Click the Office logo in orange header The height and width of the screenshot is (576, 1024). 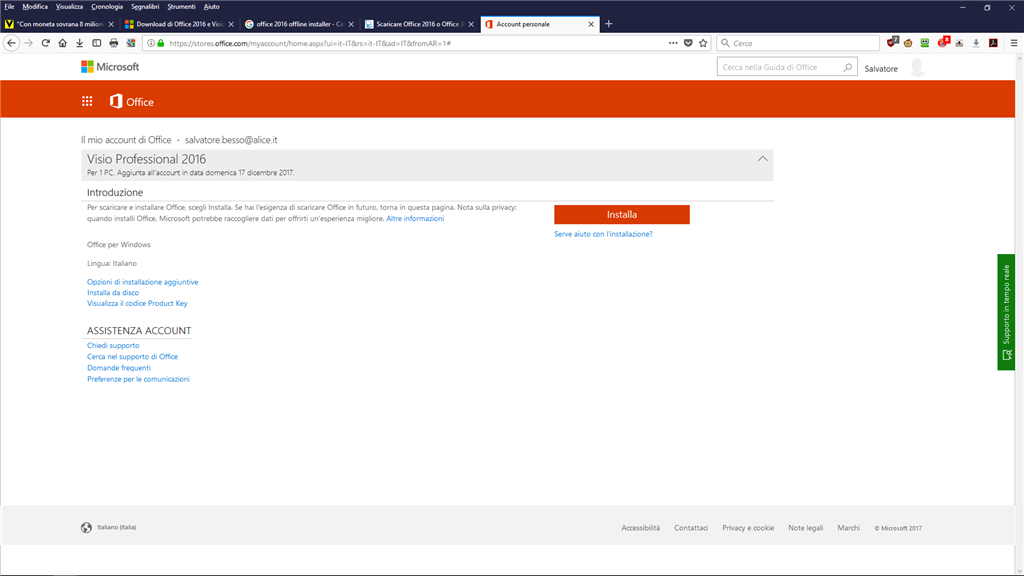pos(132,101)
